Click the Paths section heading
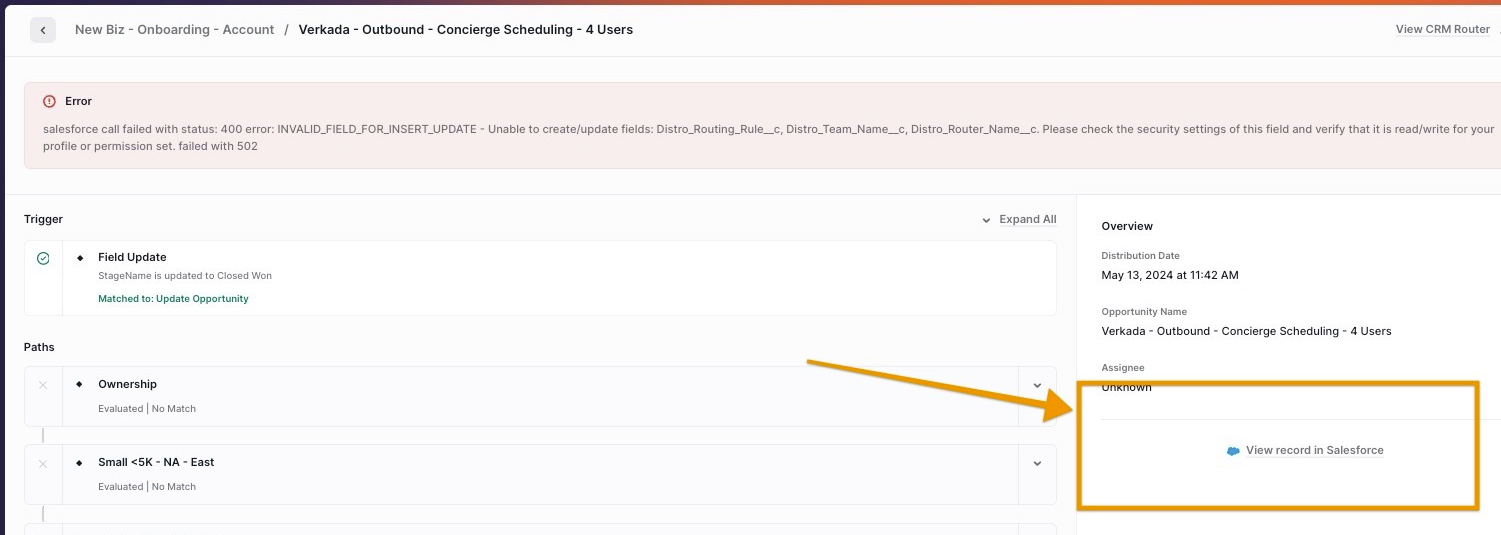The height and width of the screenshot is (535, 1501). [x=39, y=347]
